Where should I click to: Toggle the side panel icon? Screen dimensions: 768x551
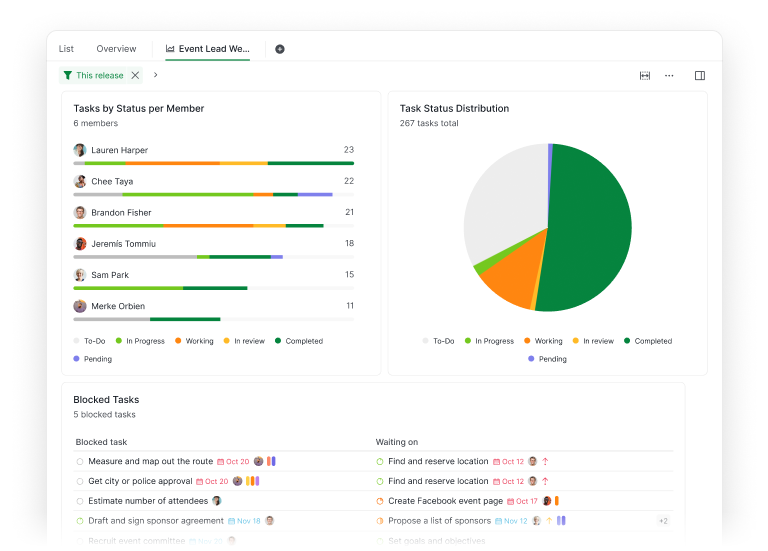point(700,75)
